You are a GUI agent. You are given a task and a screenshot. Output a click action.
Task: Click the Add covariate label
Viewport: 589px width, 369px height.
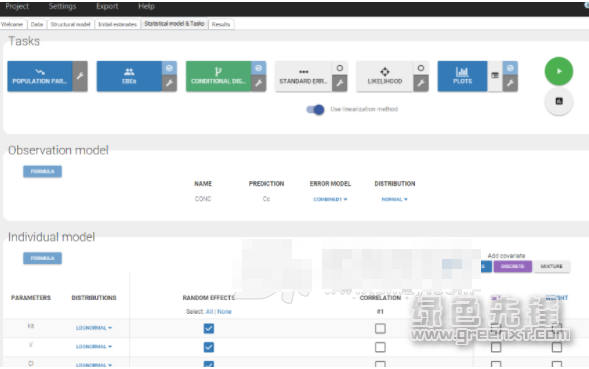coord(506,256)
